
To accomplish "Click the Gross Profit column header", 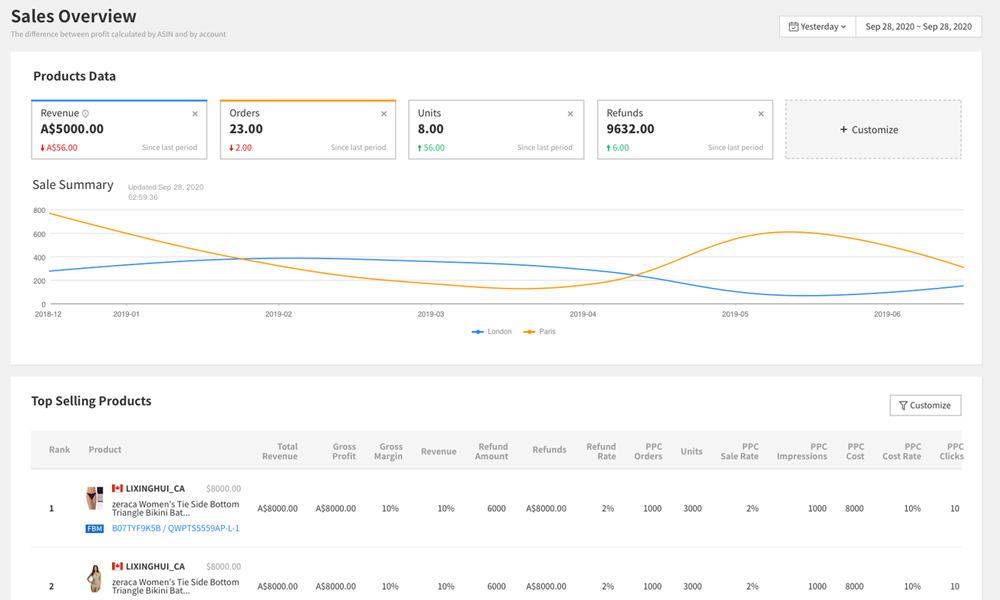I will [x=344, y=451].
